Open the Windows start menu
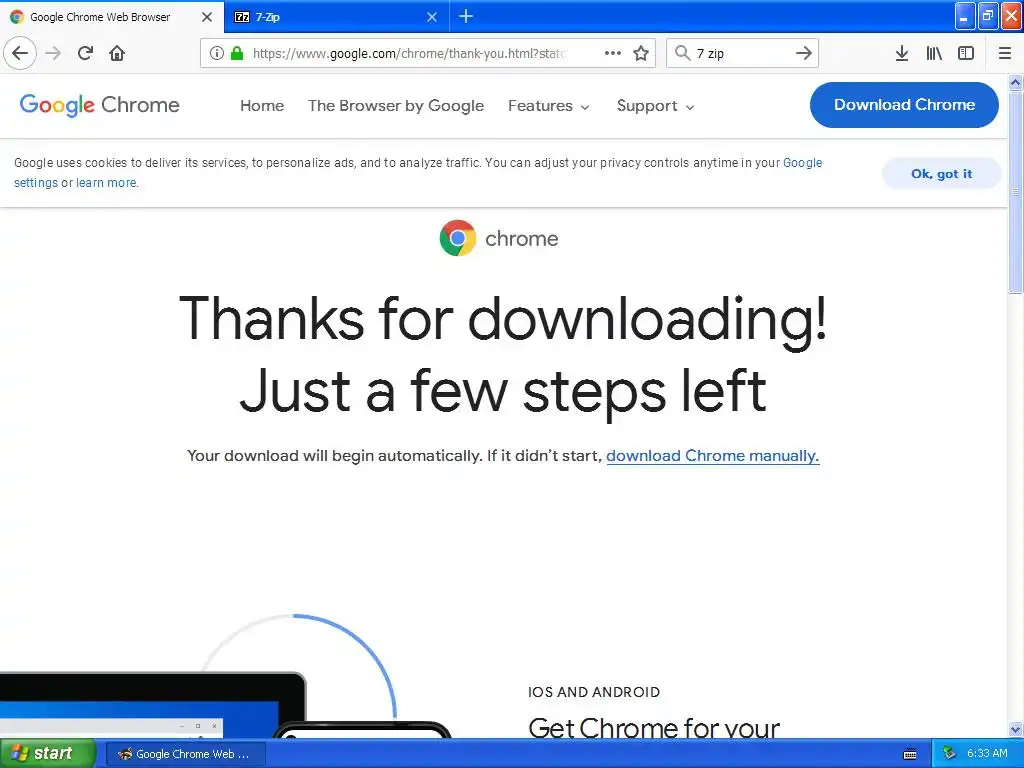1024x768 pixels. coord(48,753)
